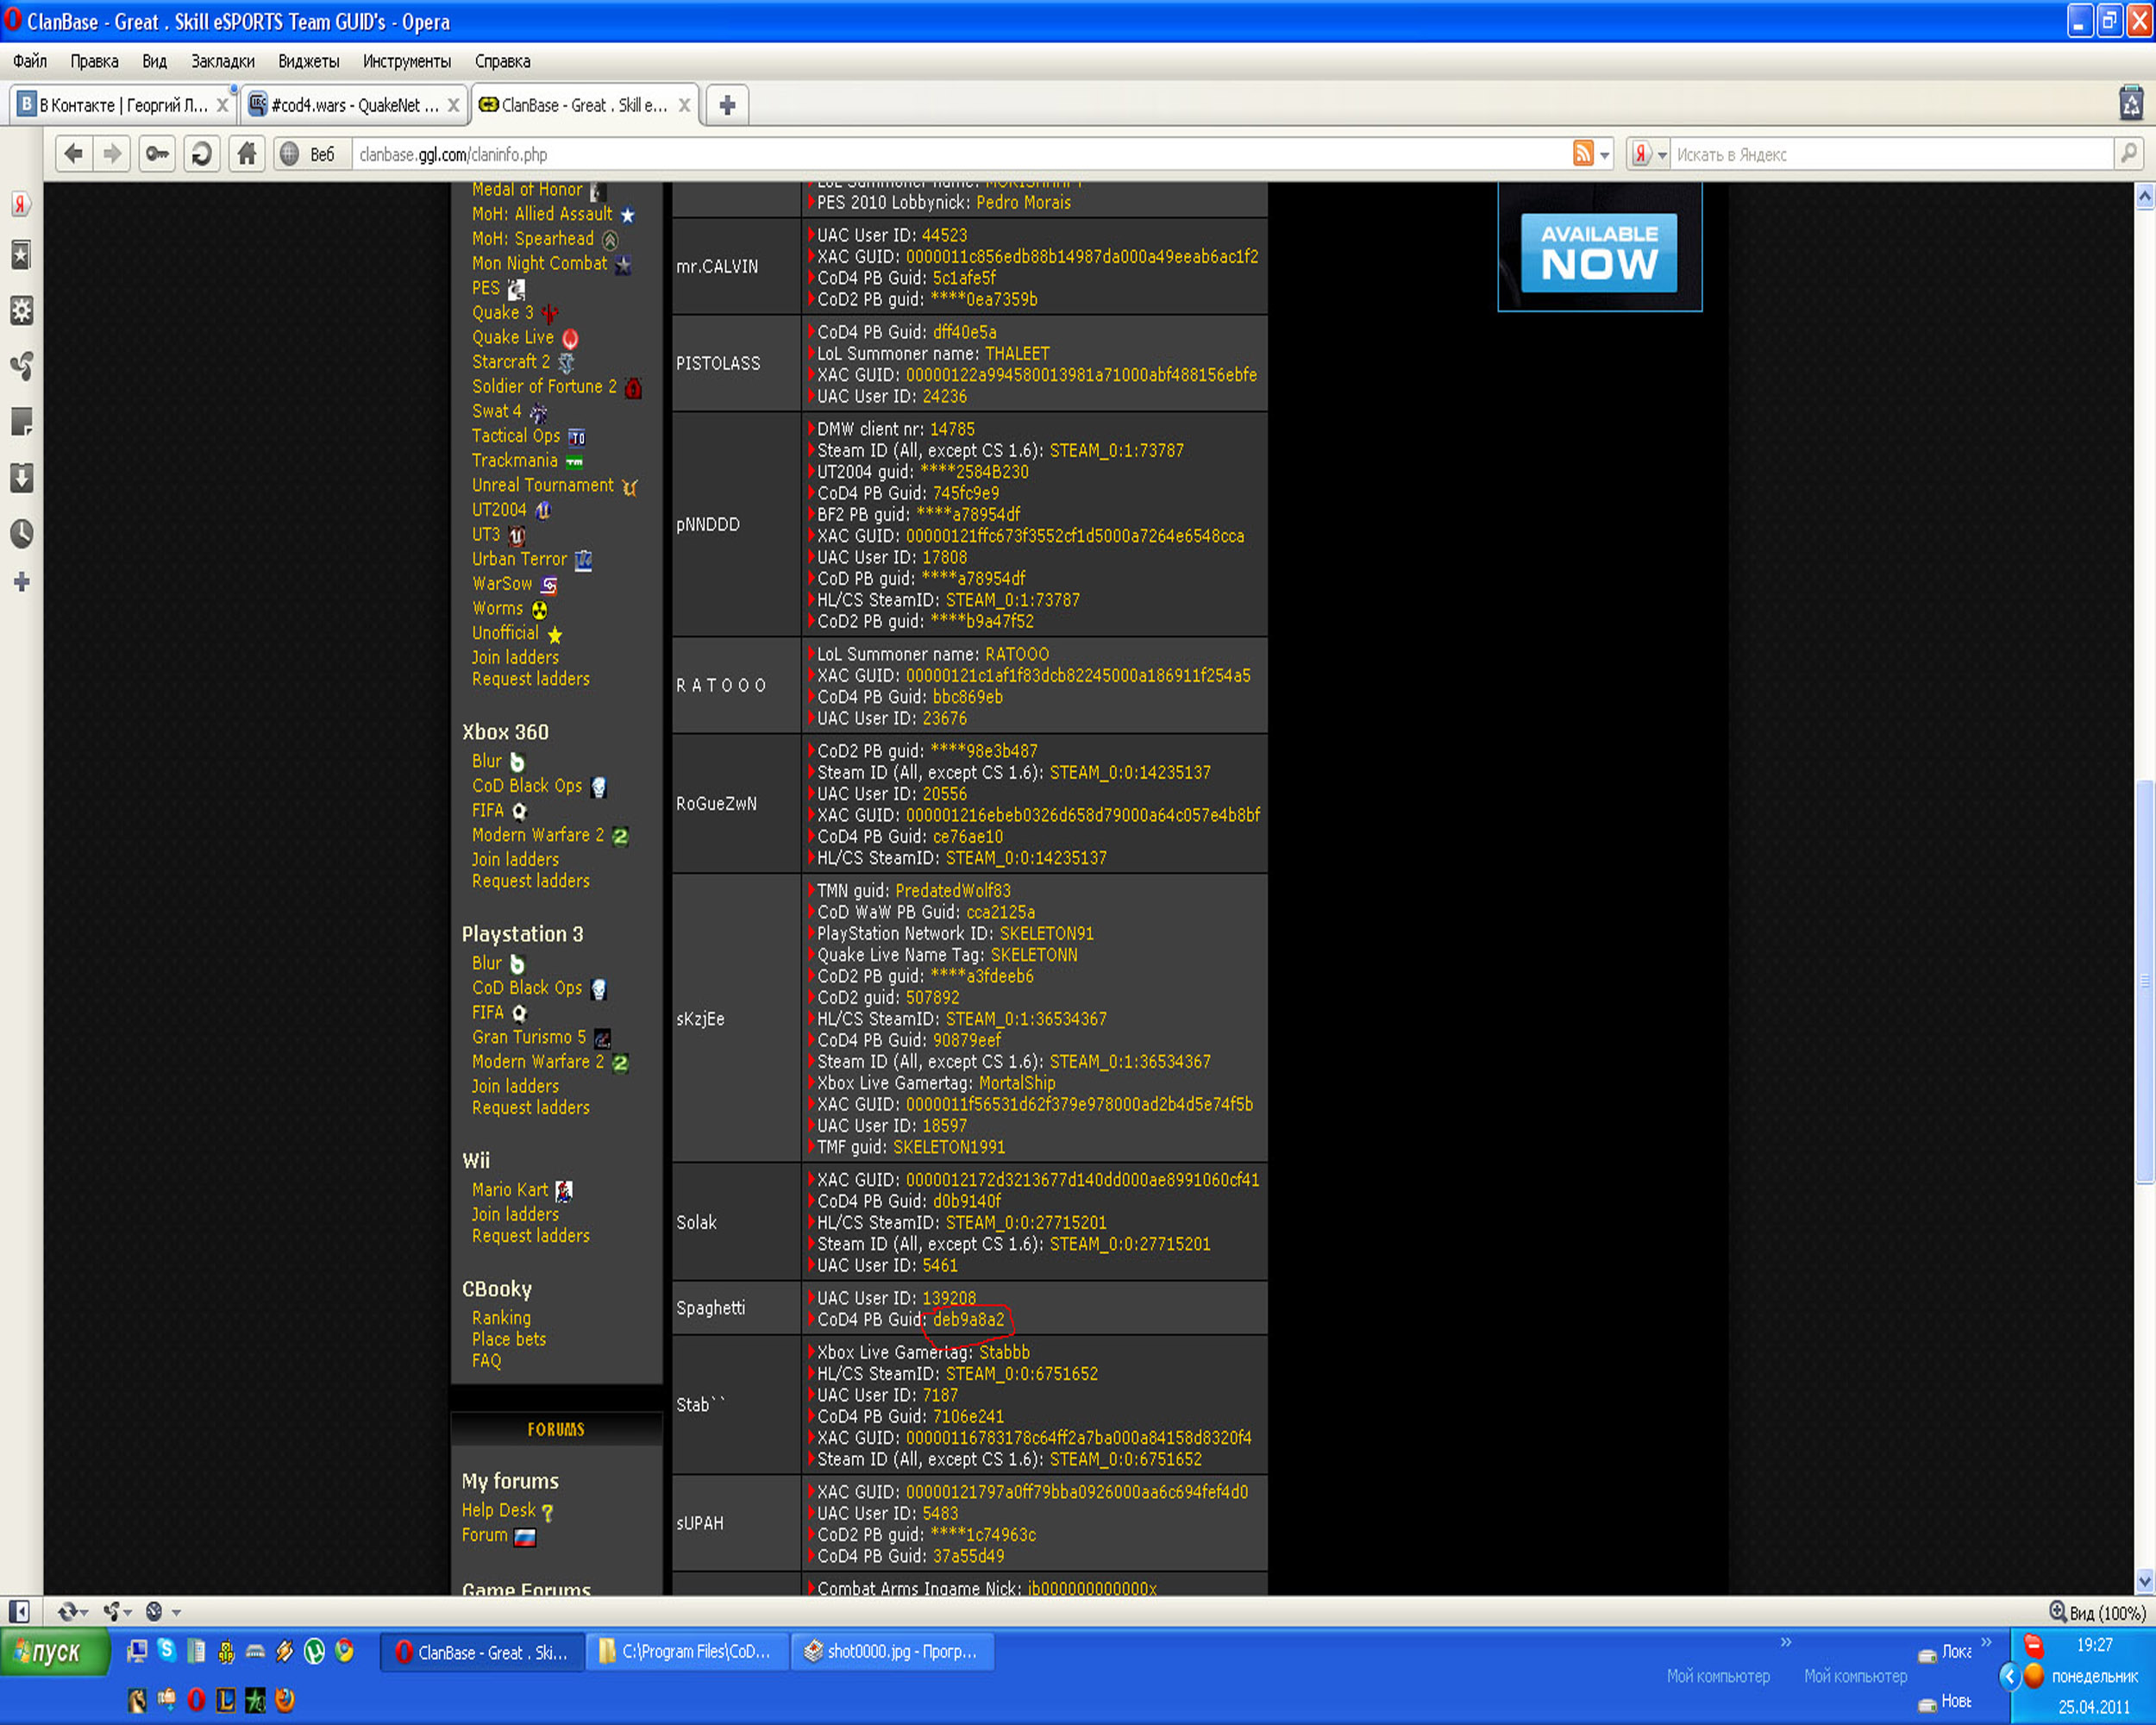Viewport: 2156px width, 1725px height.
Task: Open Bookmarks panel star icon in sidebar
Action: 21,255
